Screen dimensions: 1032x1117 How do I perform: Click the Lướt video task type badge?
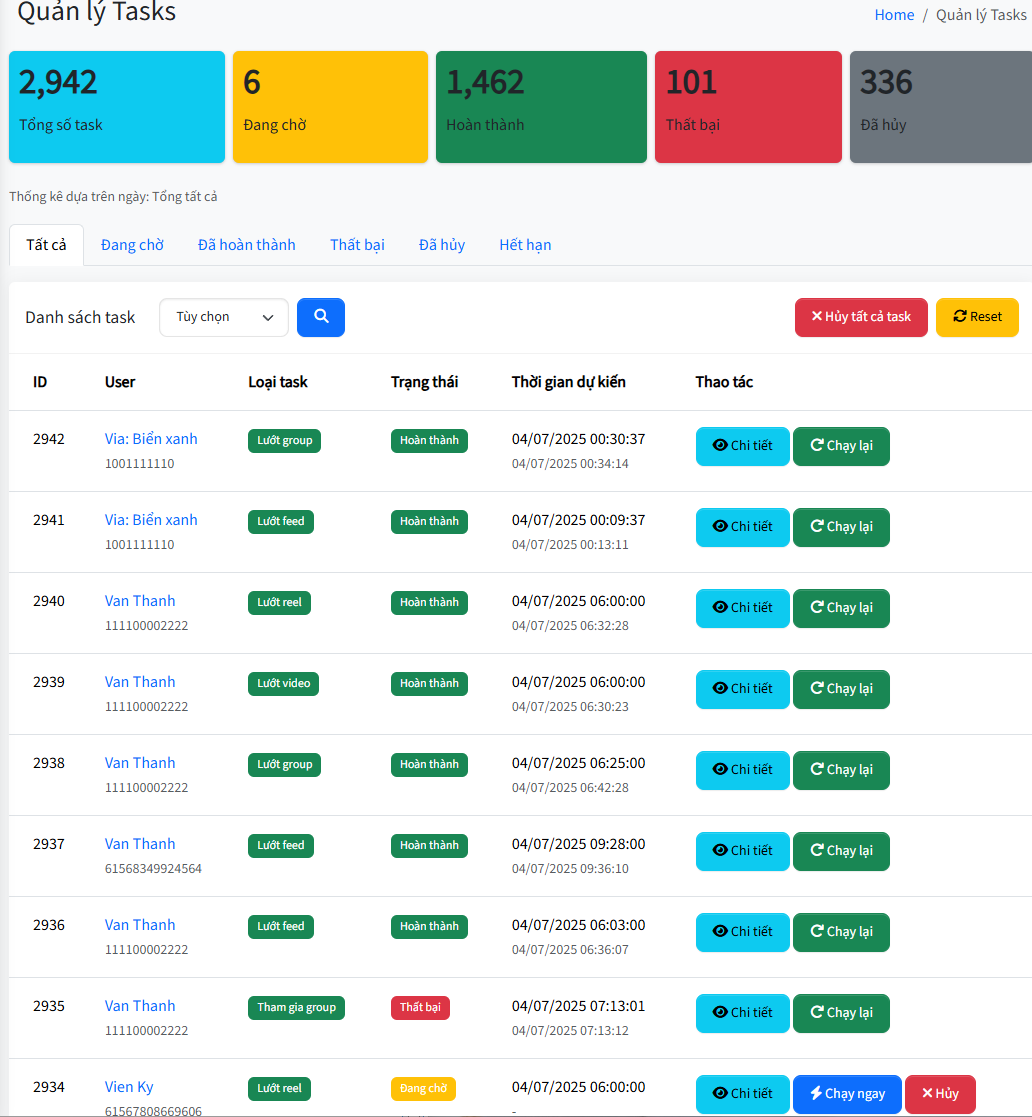[x=283, y=683]
